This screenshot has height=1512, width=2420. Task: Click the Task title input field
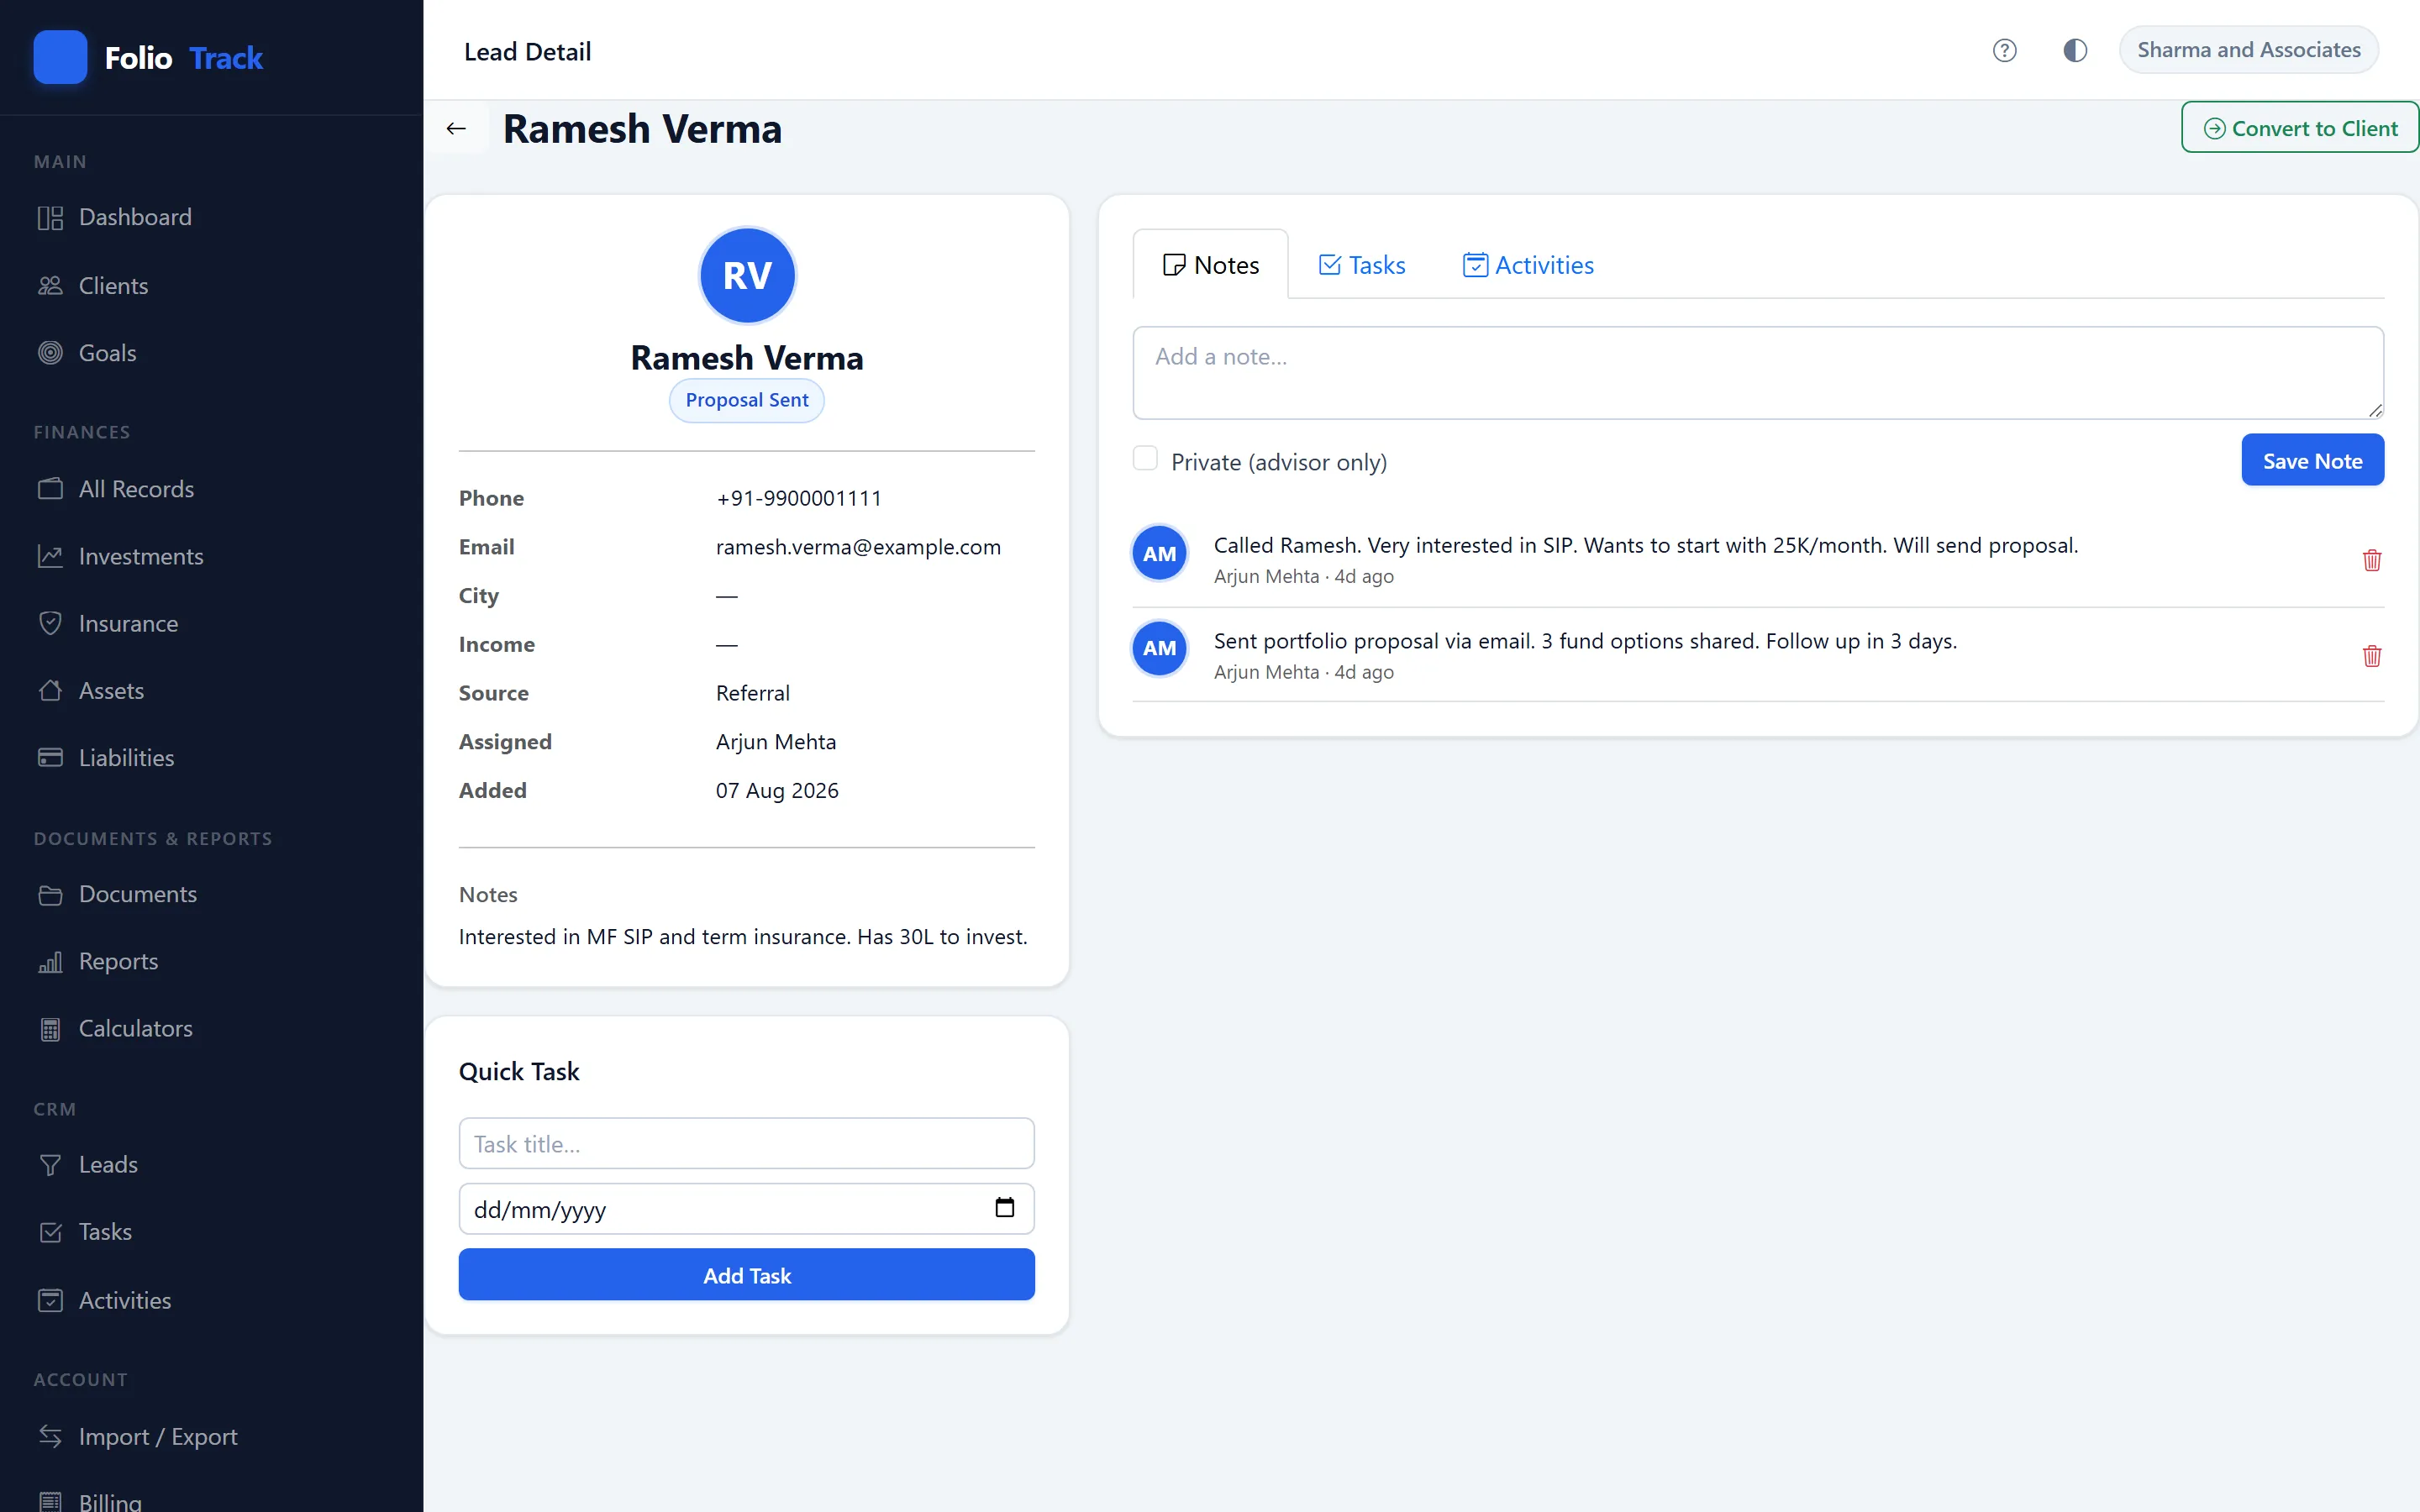pyautogui.click(x=746, y=1143)
